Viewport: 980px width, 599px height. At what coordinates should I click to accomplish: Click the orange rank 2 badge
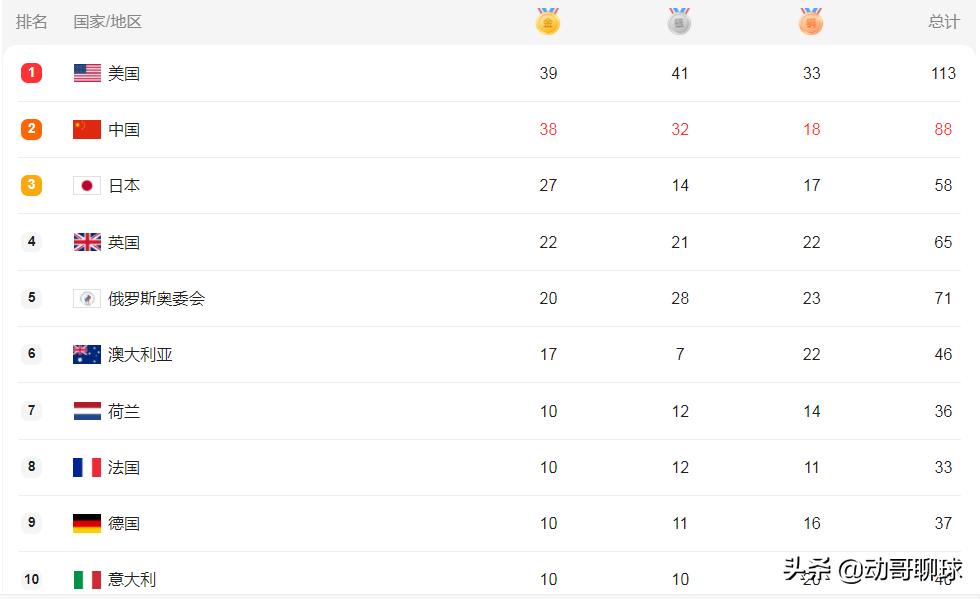point(31,129)
